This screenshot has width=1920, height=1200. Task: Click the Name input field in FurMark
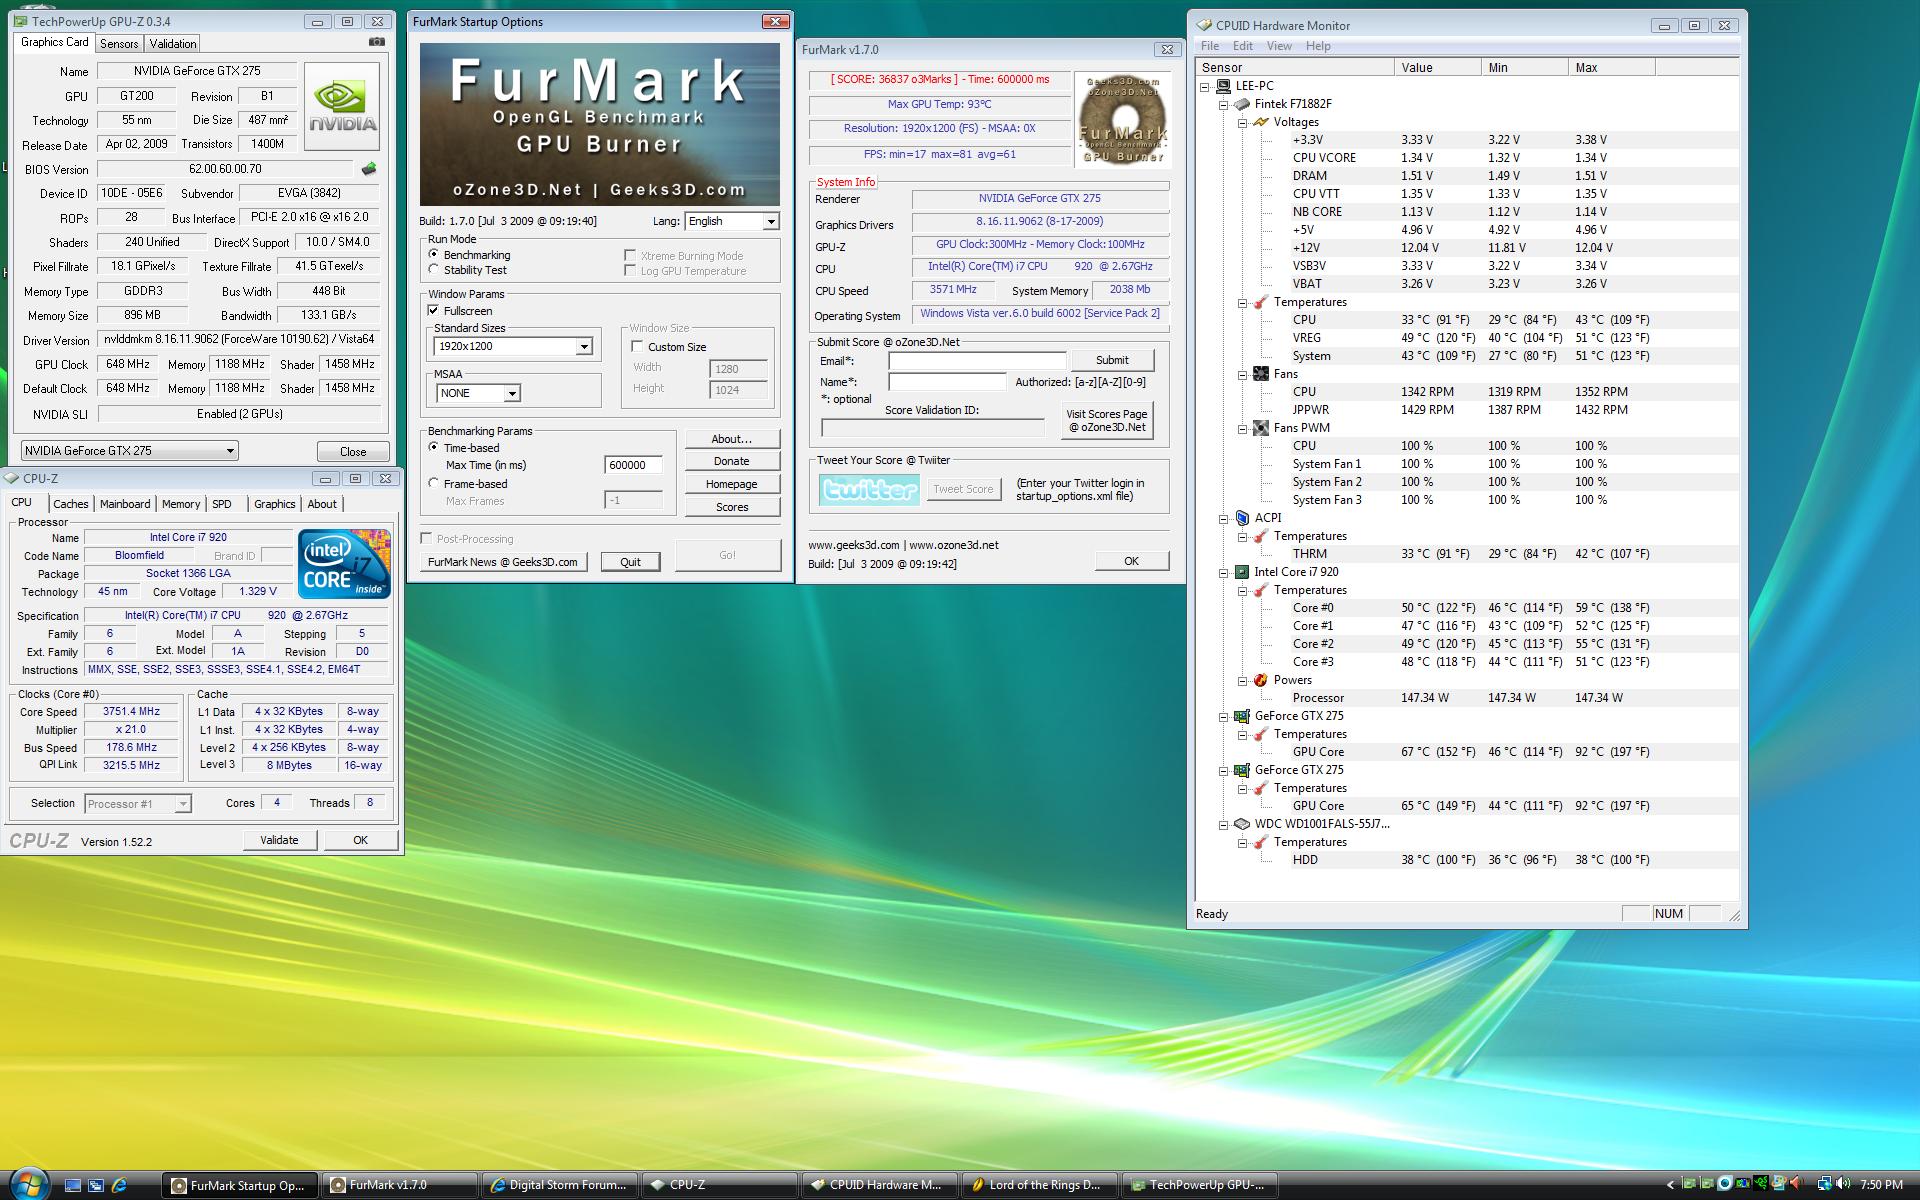coord(947,382)
